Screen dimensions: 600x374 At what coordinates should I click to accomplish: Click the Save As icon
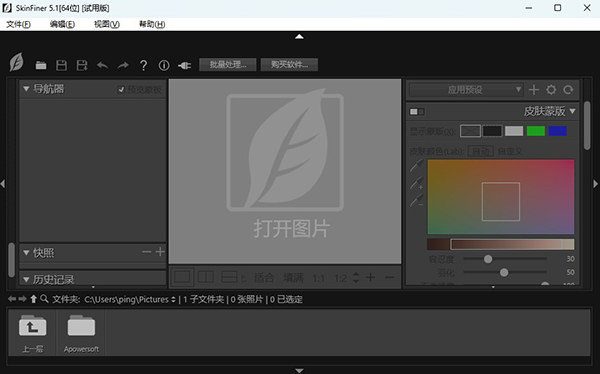(x=82, y=65)
